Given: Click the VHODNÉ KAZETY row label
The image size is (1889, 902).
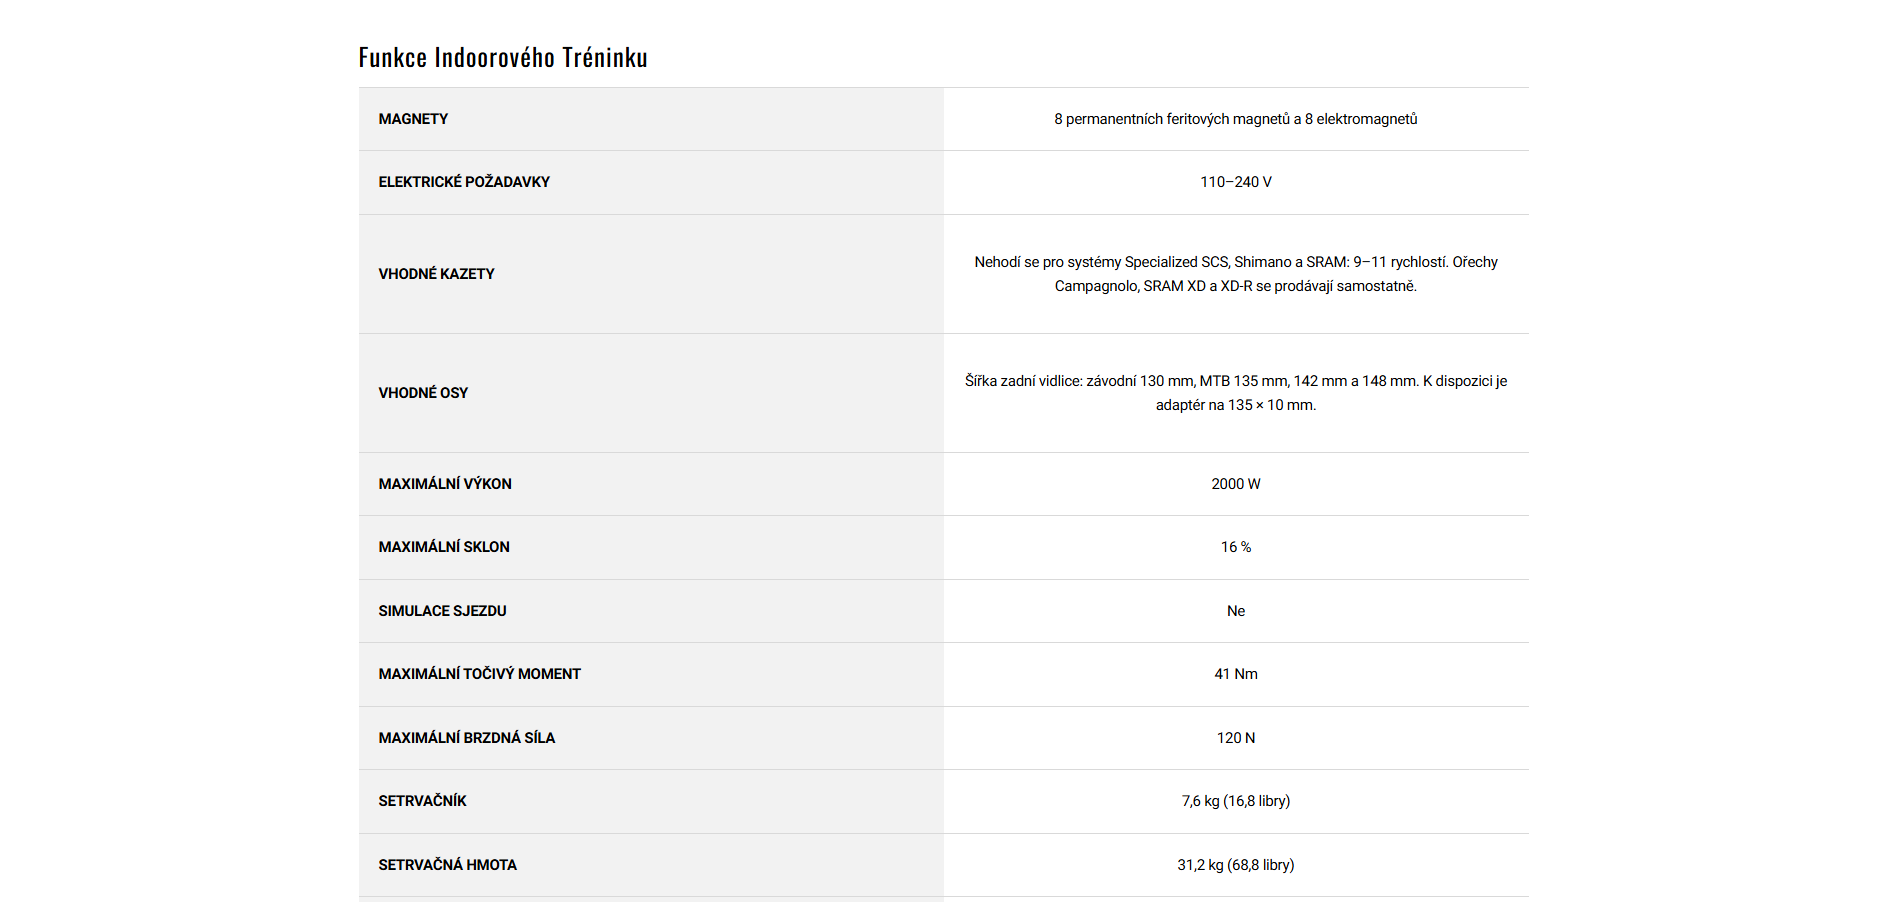Looking at the screenshot, I should pos(436,274).
